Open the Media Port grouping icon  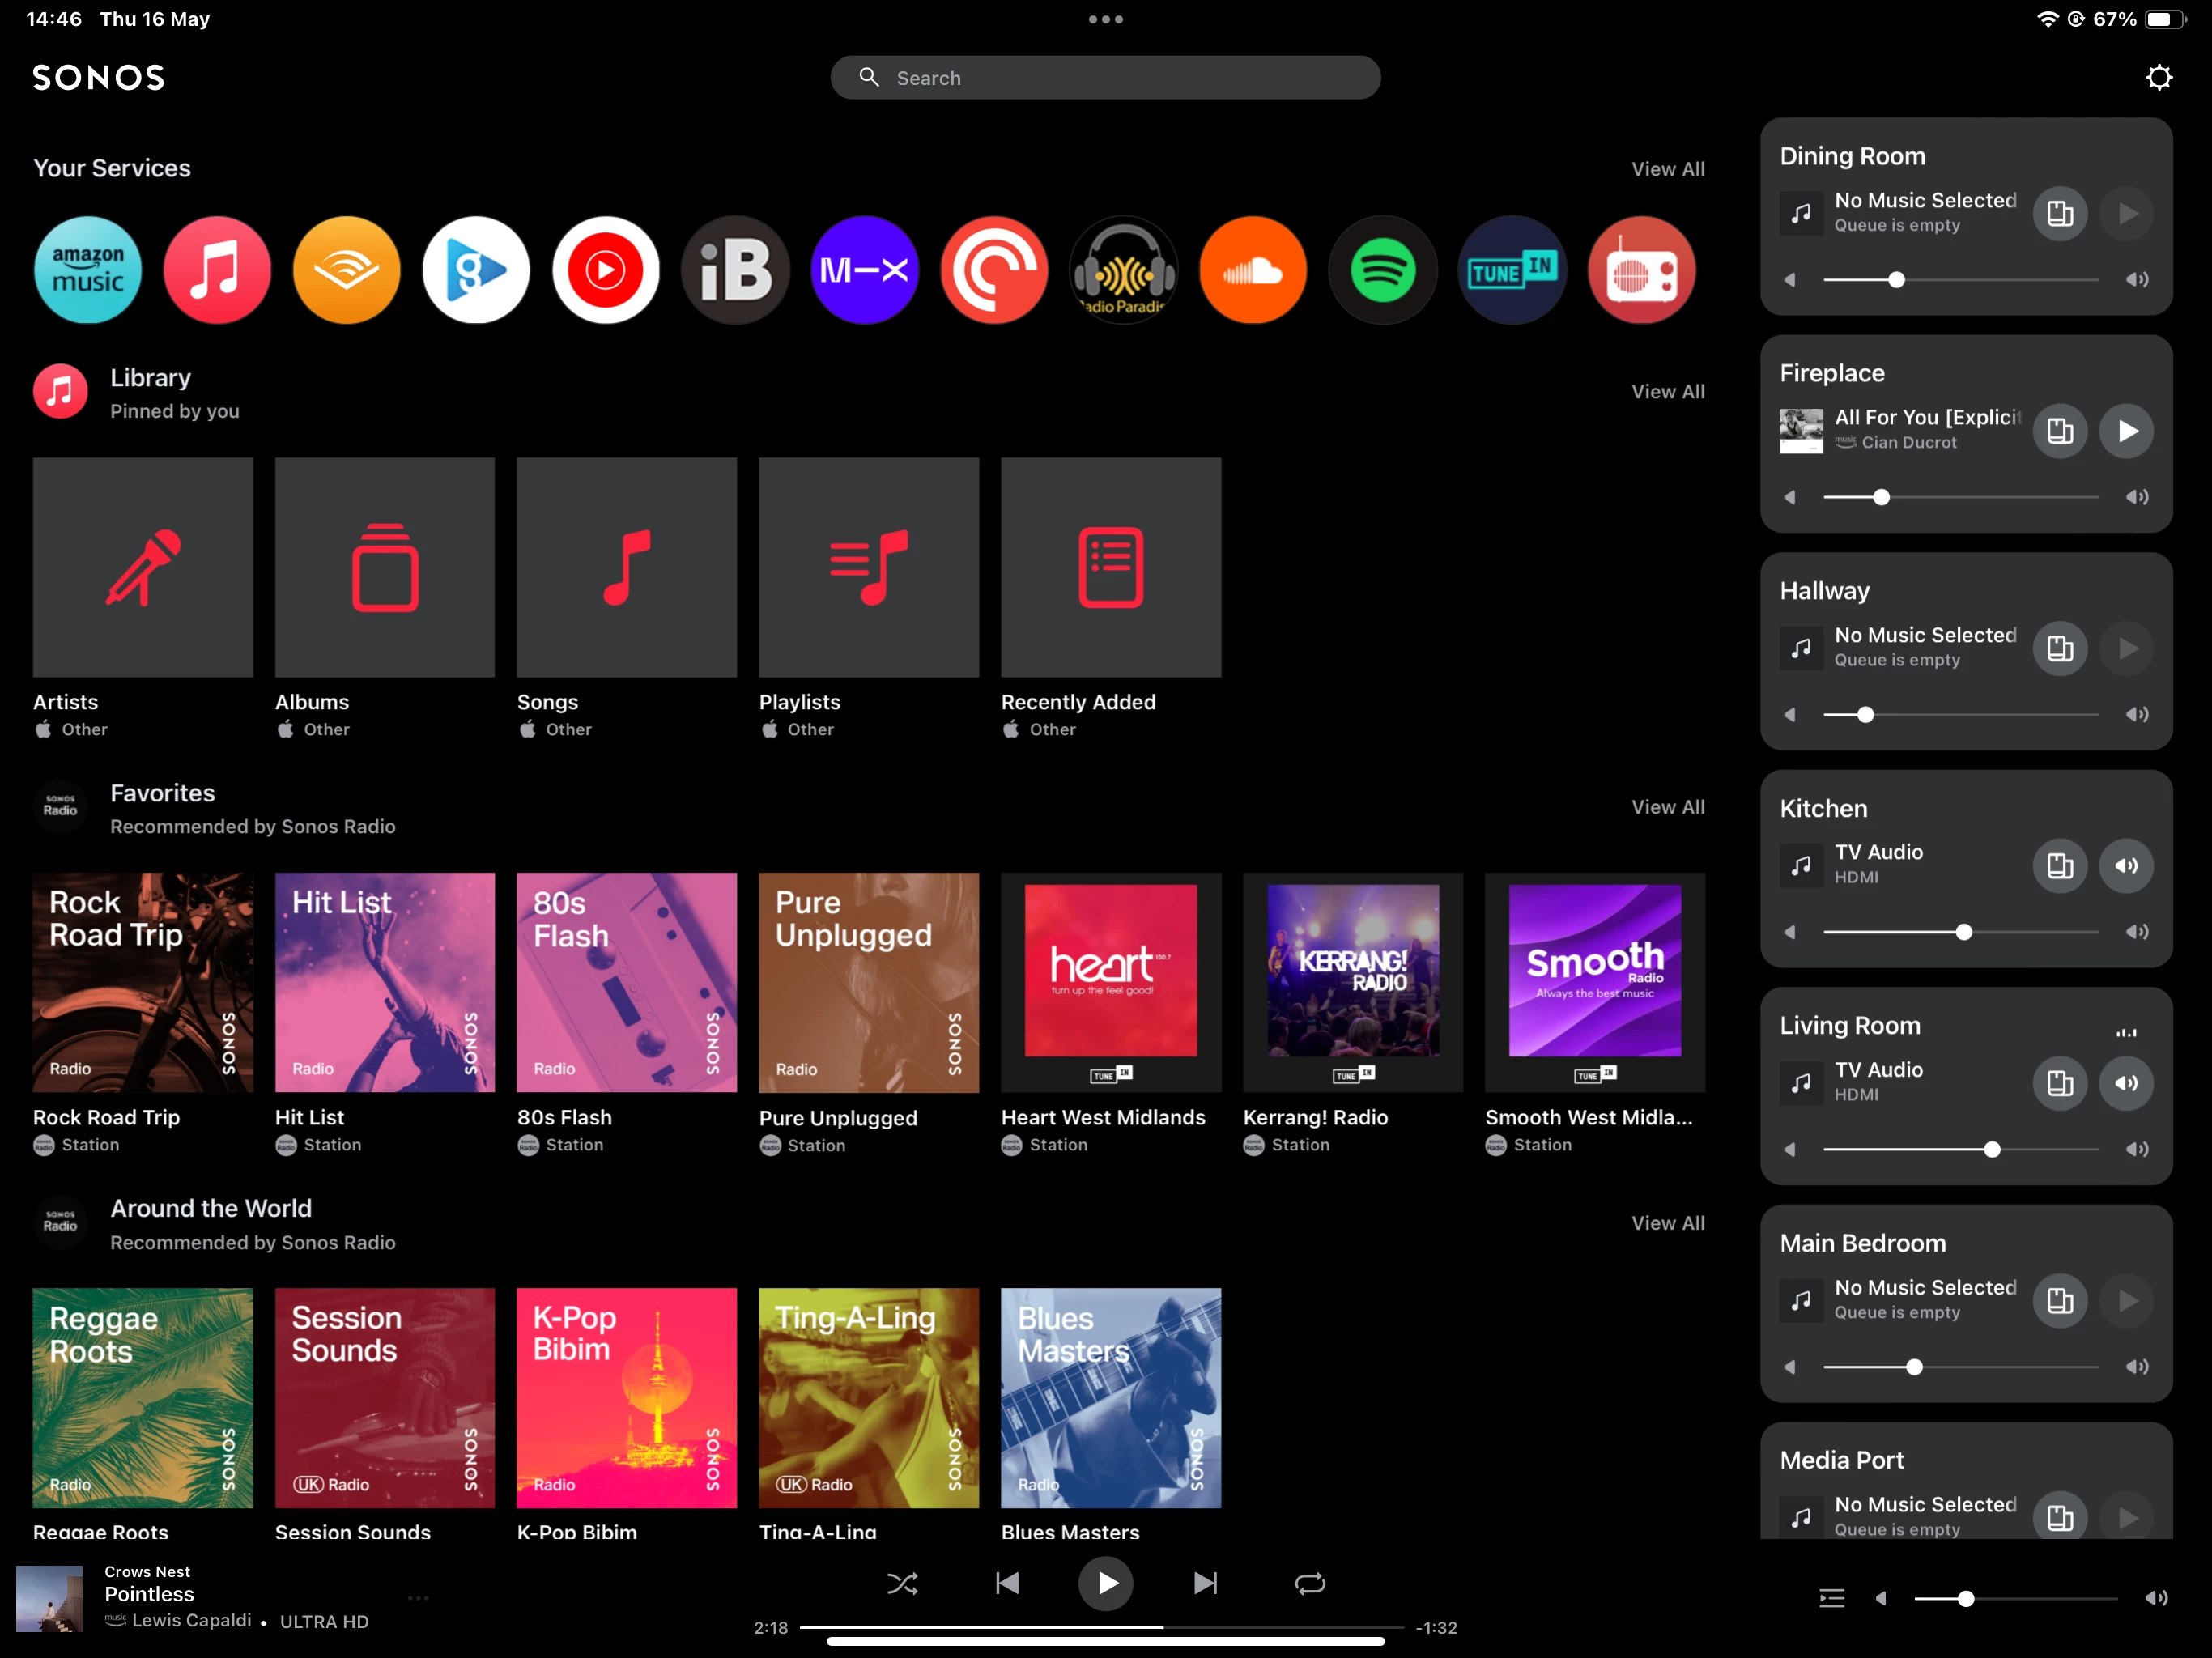[2060, 1517]
